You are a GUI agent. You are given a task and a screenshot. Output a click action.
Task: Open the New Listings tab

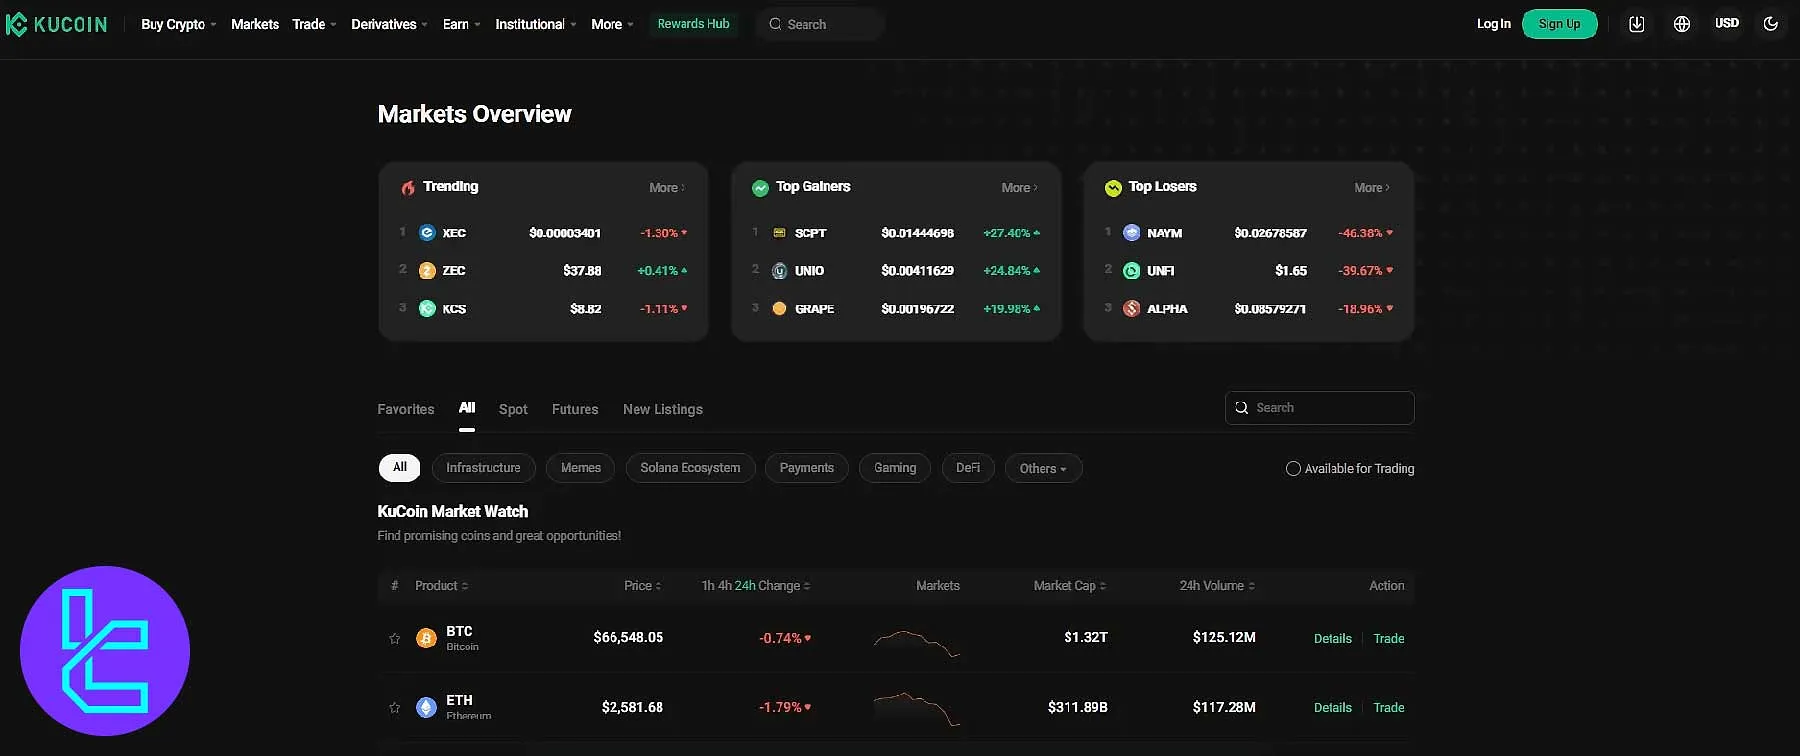(x=662, y=409)
